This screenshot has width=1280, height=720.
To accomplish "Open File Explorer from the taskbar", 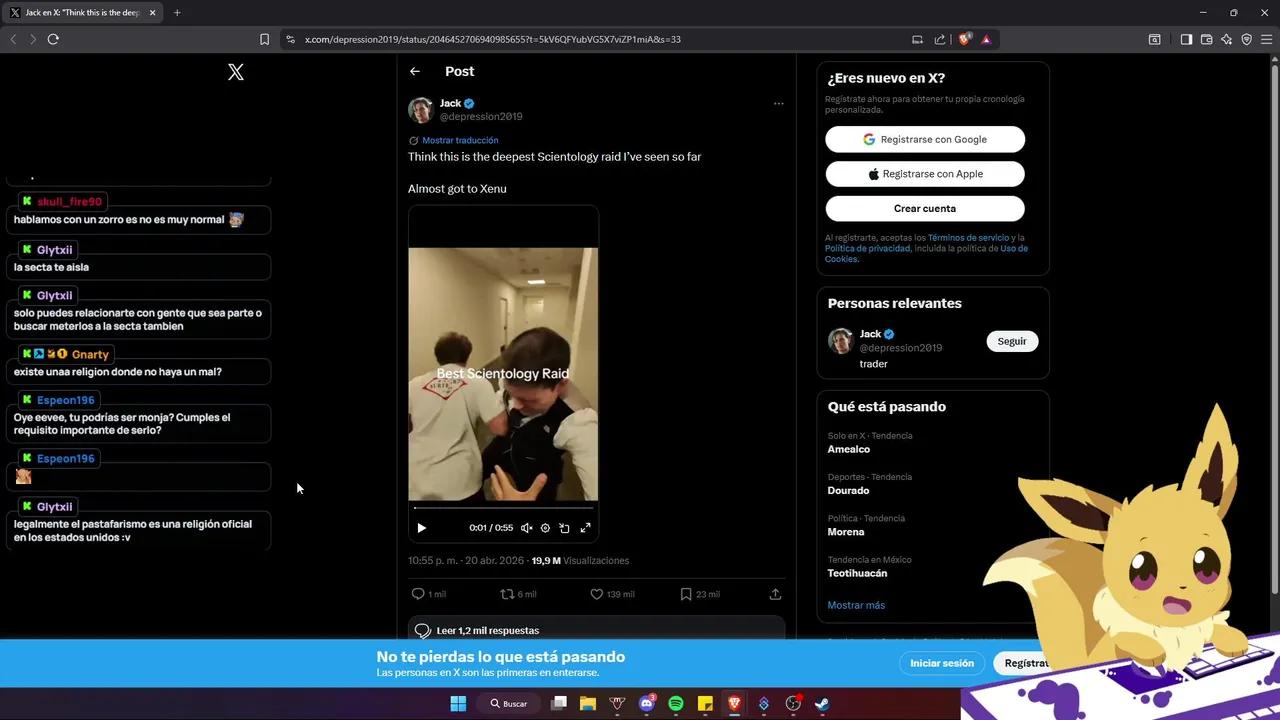I will [x=588, y=703].
